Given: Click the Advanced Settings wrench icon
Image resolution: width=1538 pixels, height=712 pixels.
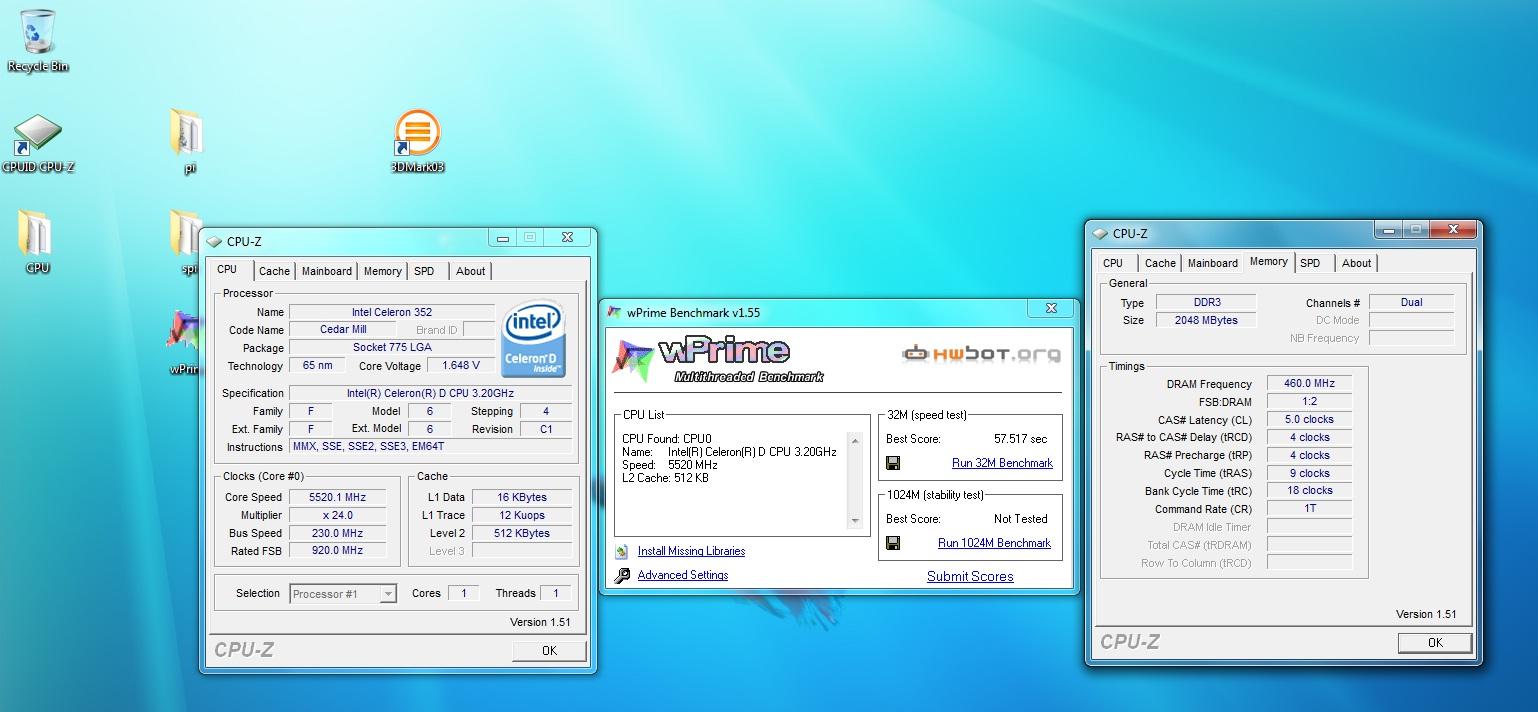Looking at the screenshot, I should (x=621, y=575).
